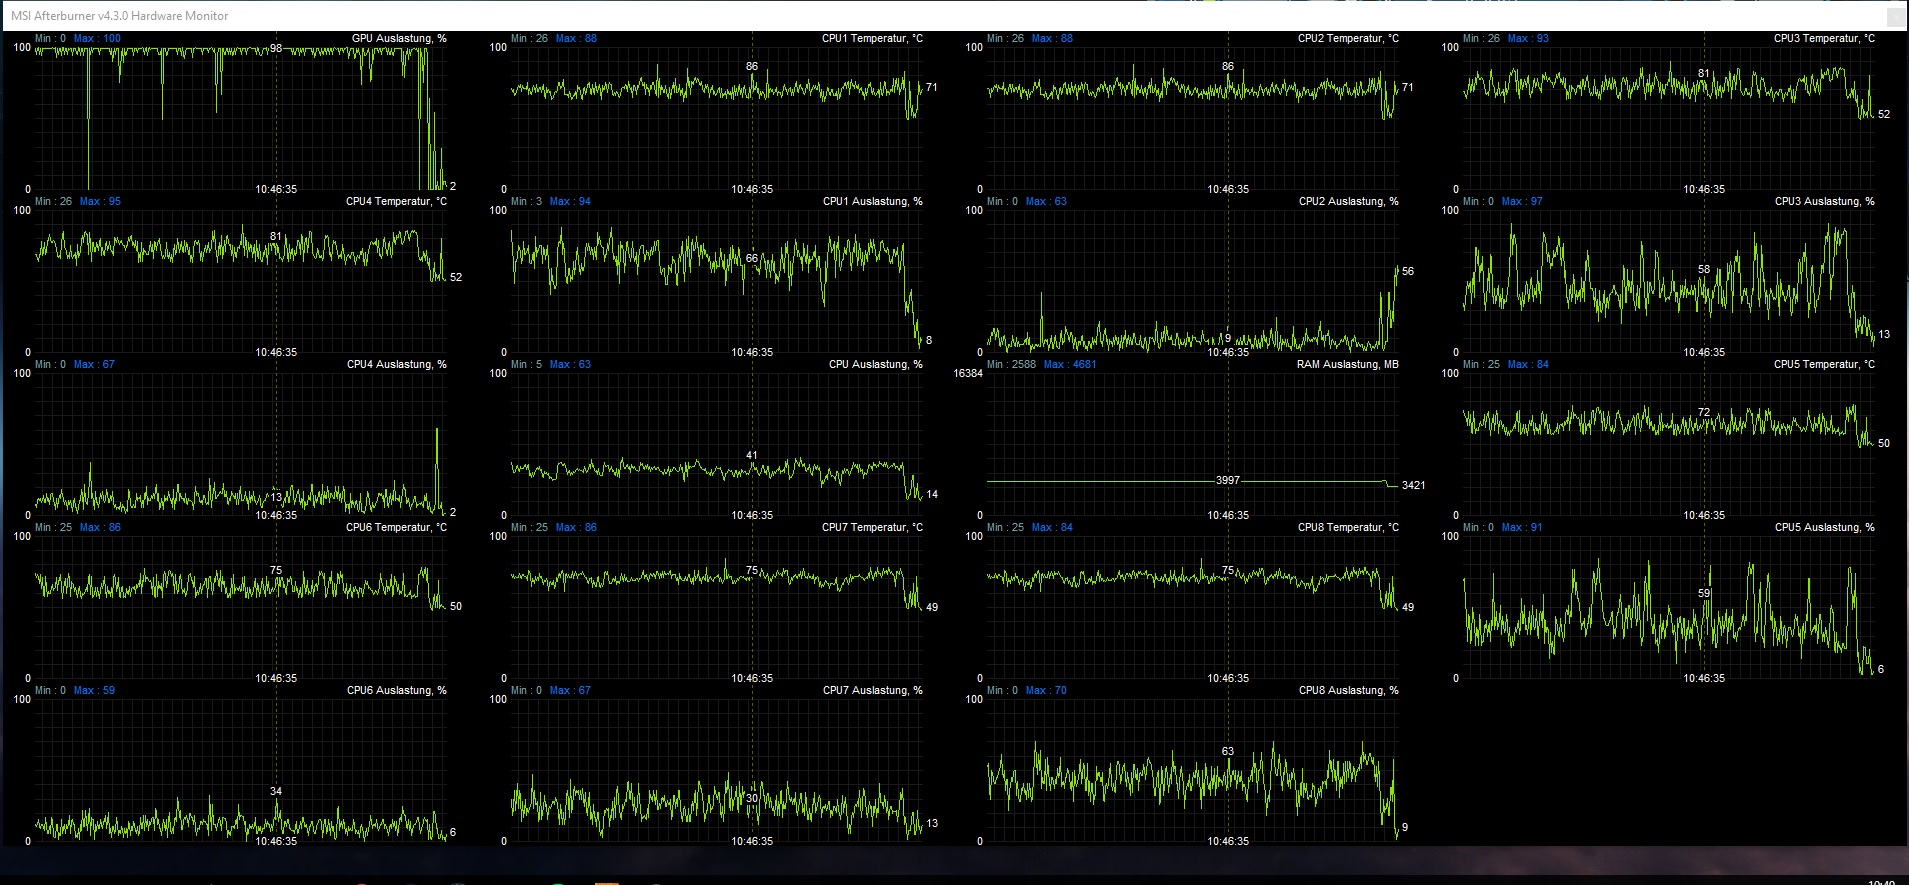Click the CPU6 Auslastung graph line

[x=240, y=818]
